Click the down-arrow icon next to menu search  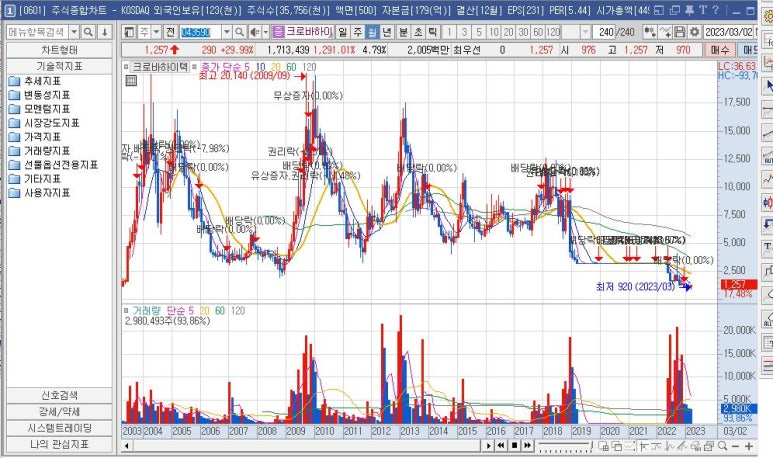coord(105,32)
